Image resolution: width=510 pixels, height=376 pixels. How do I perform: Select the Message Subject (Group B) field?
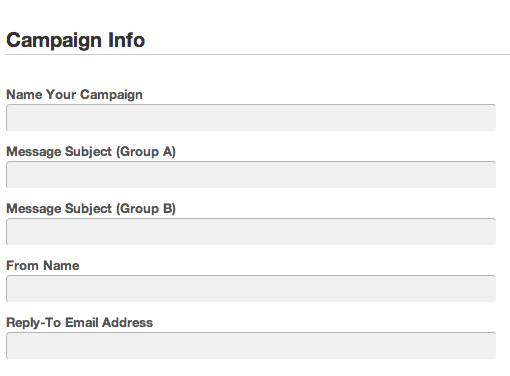tap(251, 231)
